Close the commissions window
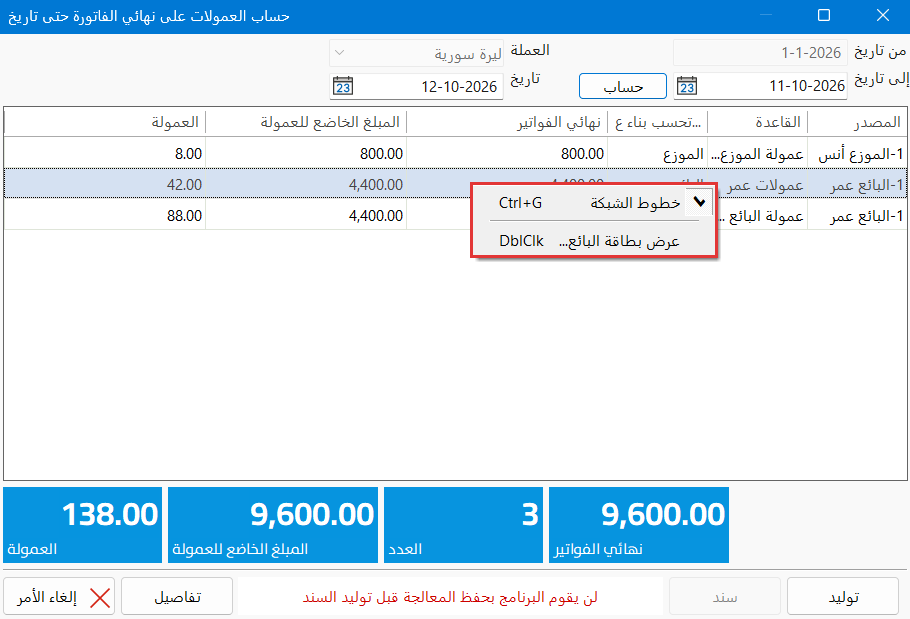Image resolution: width=910 pixels, height=619 pixels. pyautogui.click(x=883, y=16)
